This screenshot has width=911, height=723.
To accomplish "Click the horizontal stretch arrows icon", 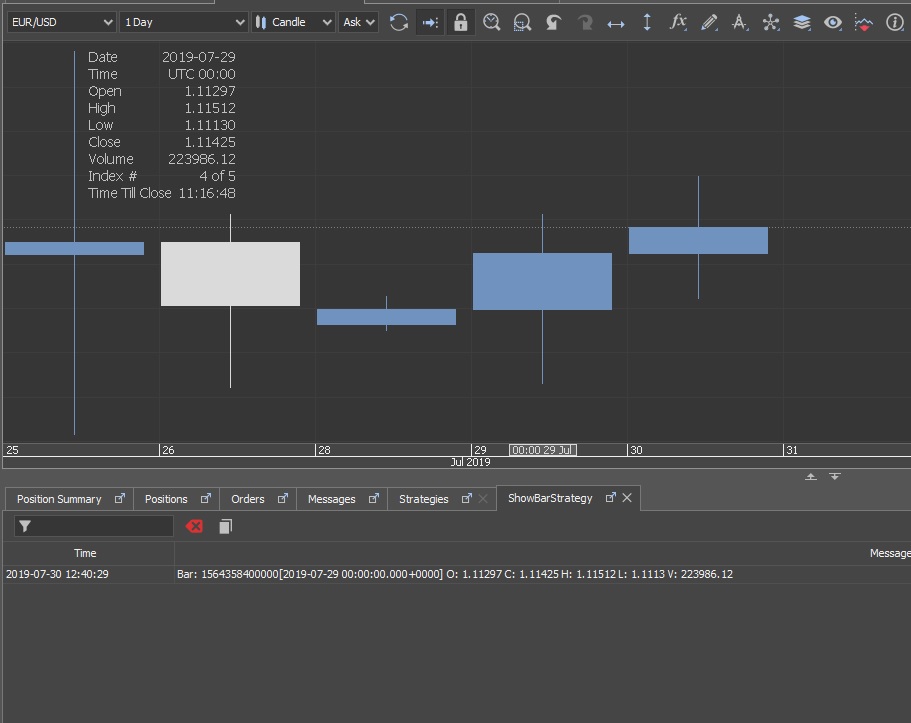I will (616, 24).
